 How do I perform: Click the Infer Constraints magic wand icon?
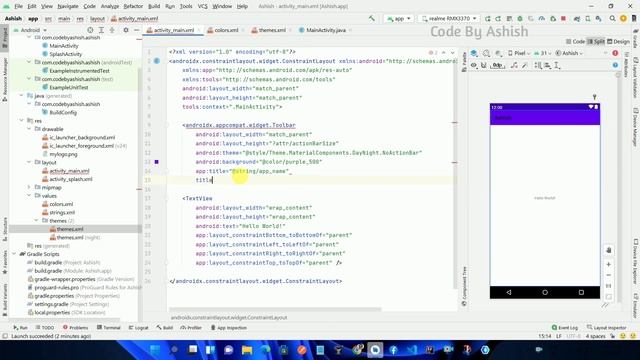point(525,65)
